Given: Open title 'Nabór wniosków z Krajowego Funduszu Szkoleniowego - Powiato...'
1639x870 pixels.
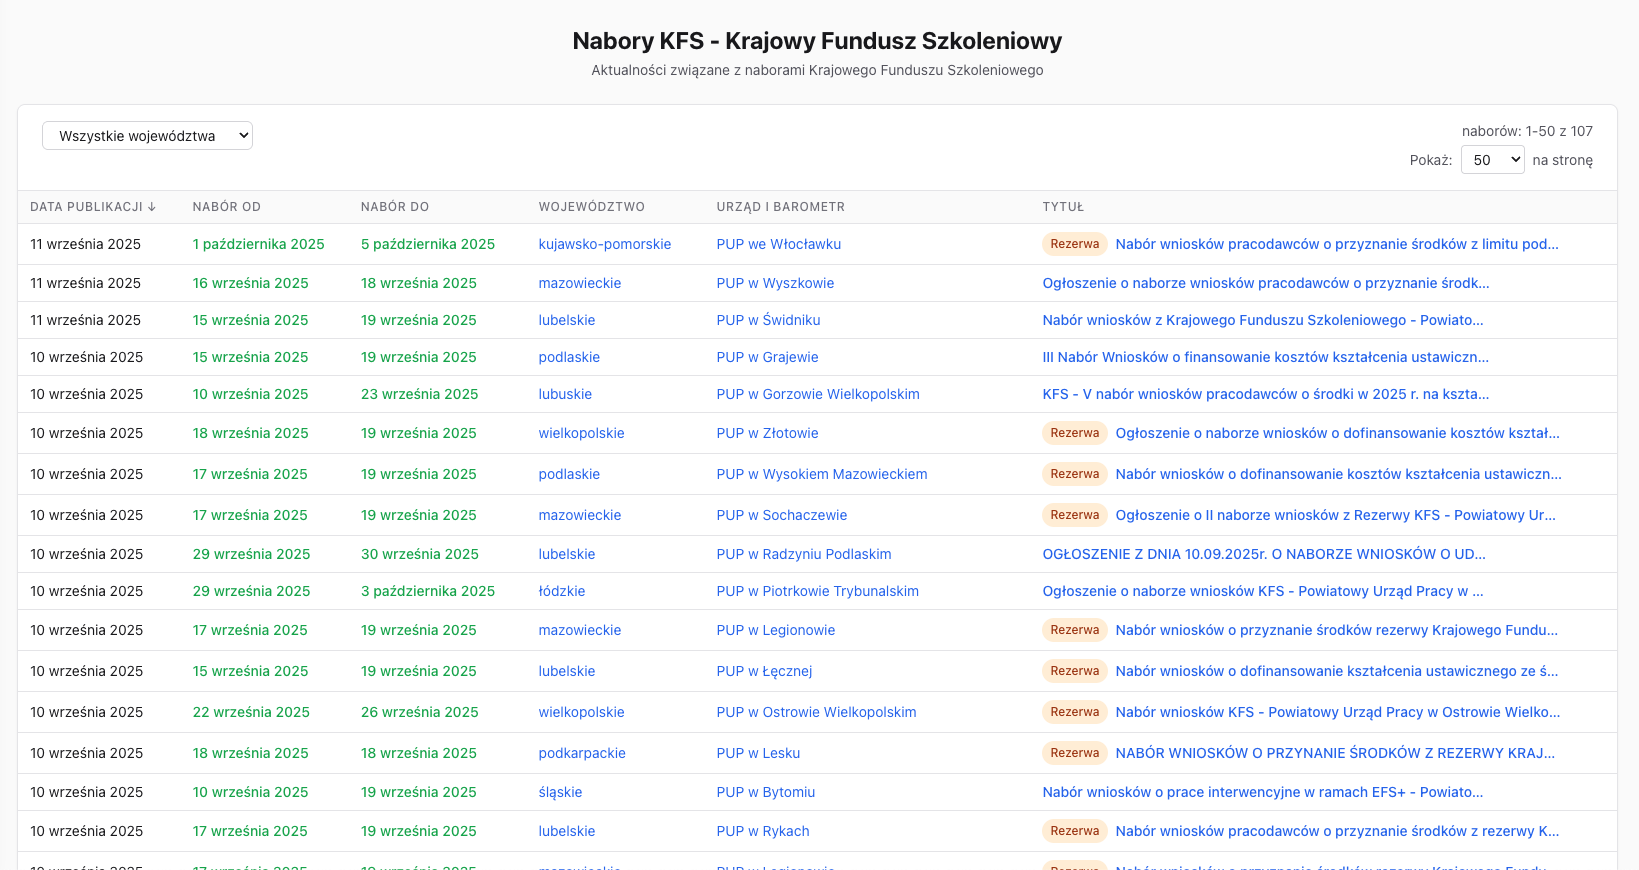Looking at the screenshot, I should (x=1263, y=320).
